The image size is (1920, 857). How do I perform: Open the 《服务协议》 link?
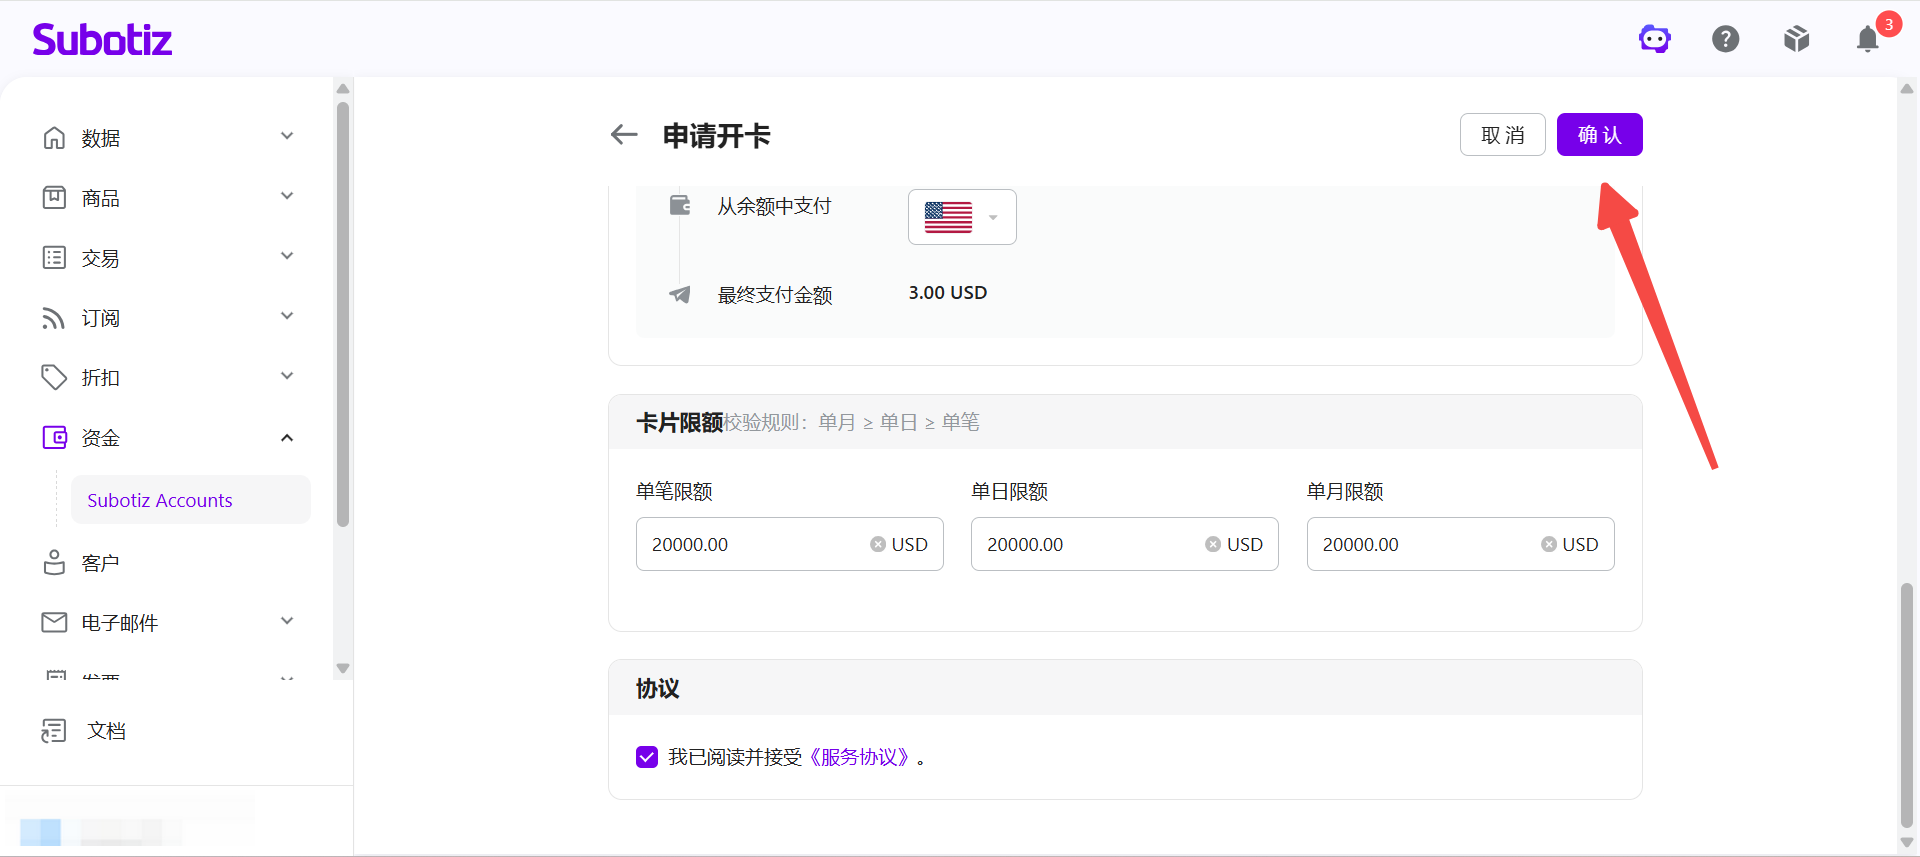coord(859,757)
